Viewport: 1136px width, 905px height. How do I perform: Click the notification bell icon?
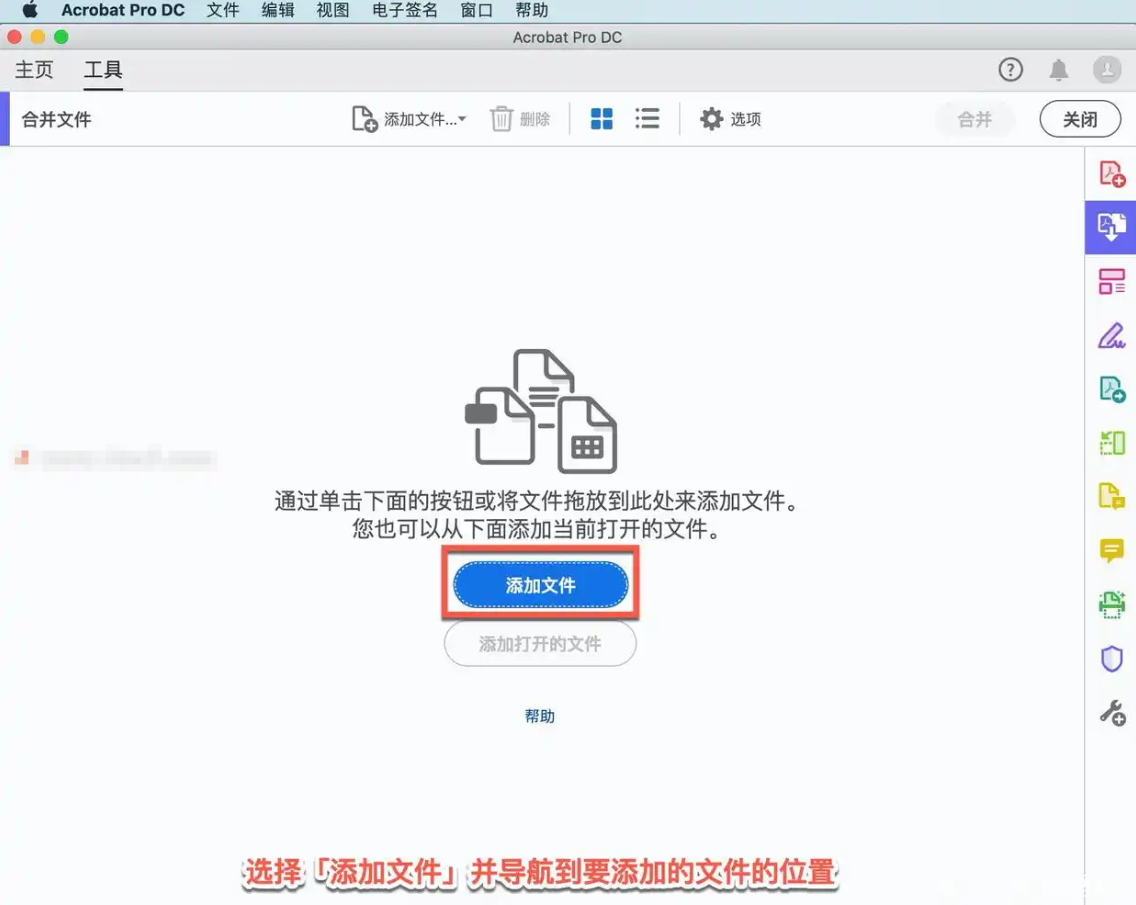coord(1059,69)
